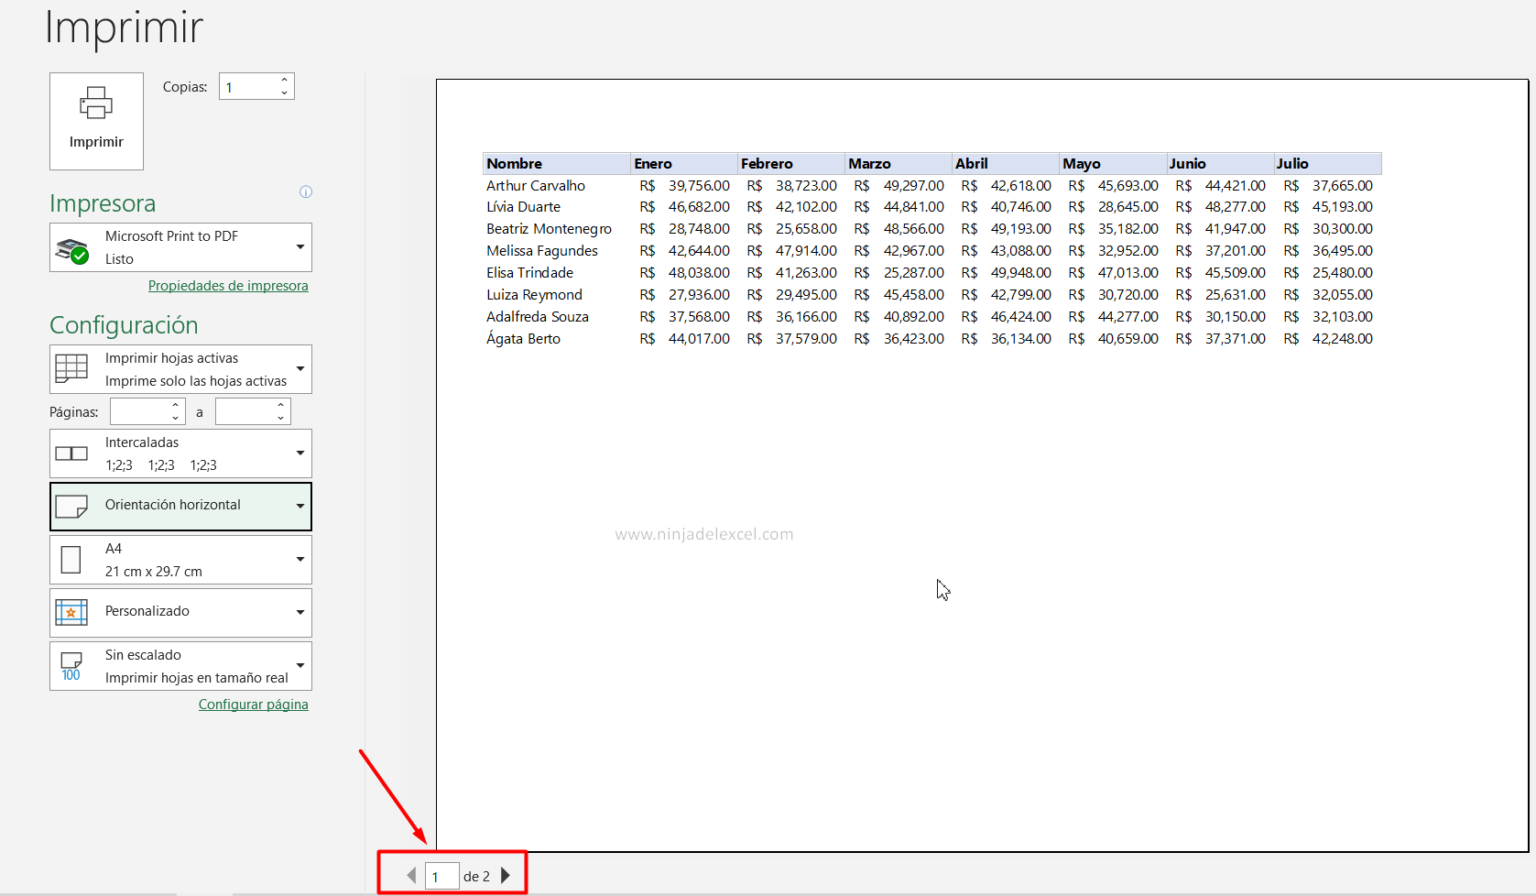Viewport: 1536px width, 896px height.
Task: Increase the Copias count with up arrow
Action: (x=285, y=80)
